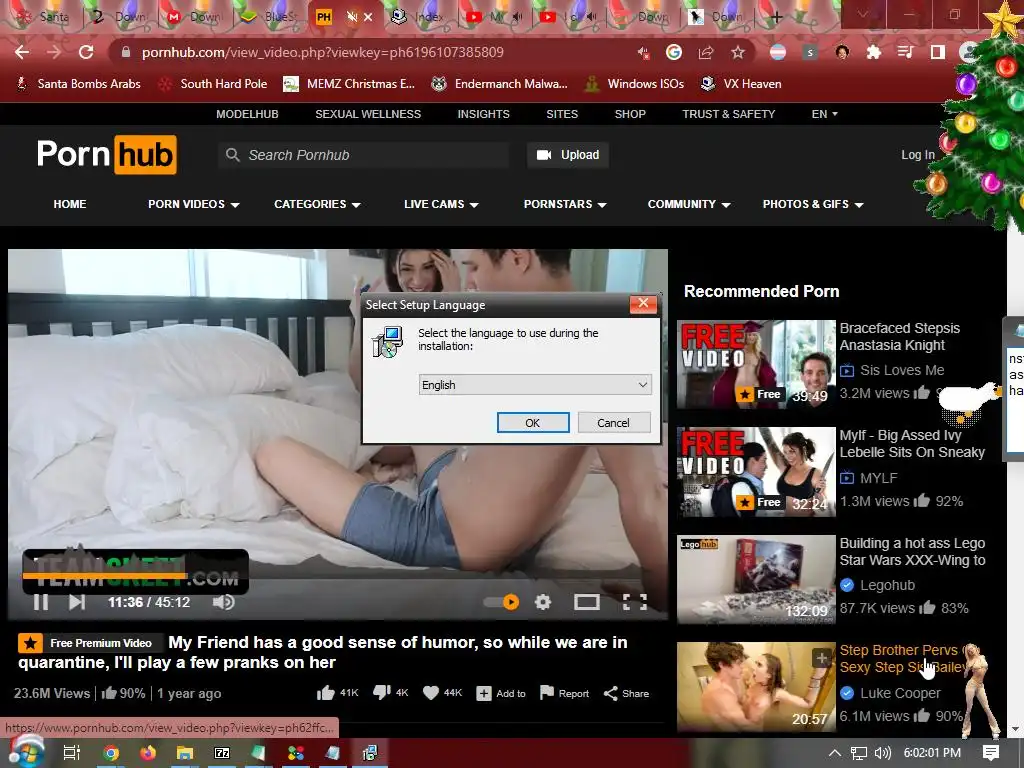Open the notification center icon
The height and width of the screenshot is (768, 1024).
point(991,753)
